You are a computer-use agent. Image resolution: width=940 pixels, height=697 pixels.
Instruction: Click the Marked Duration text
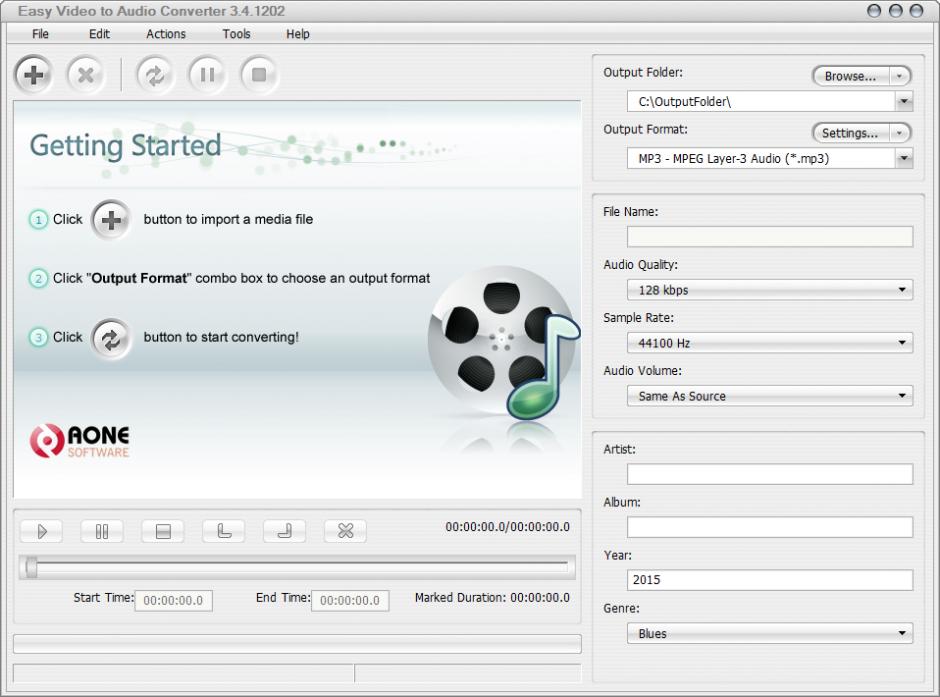(492, 598)
